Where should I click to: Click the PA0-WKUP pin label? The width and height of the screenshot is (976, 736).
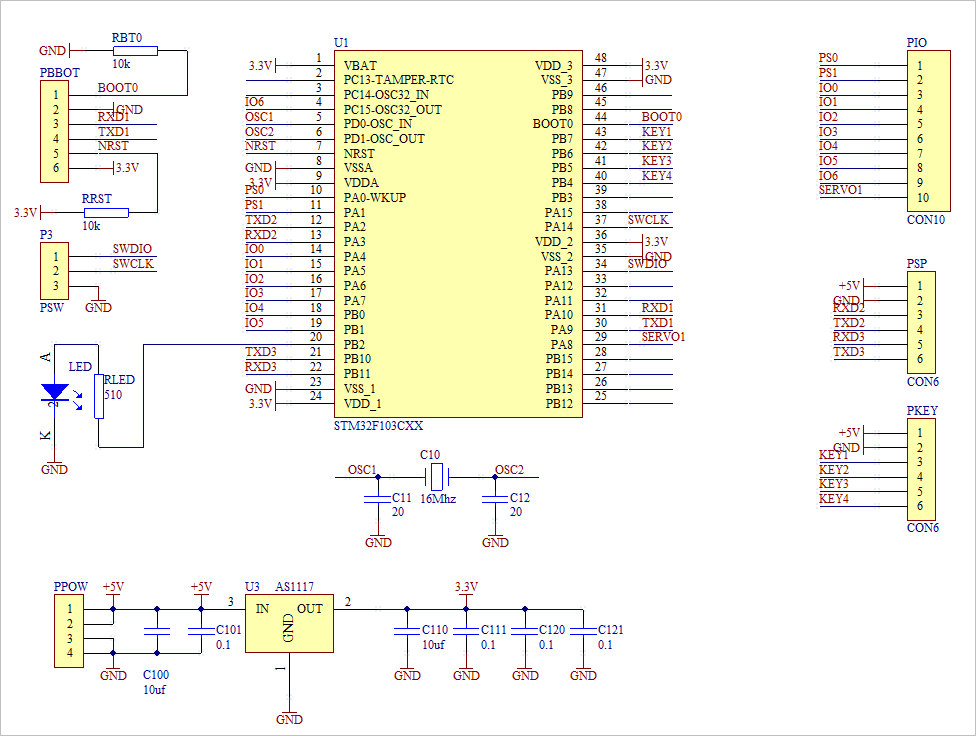coord(375,197)
